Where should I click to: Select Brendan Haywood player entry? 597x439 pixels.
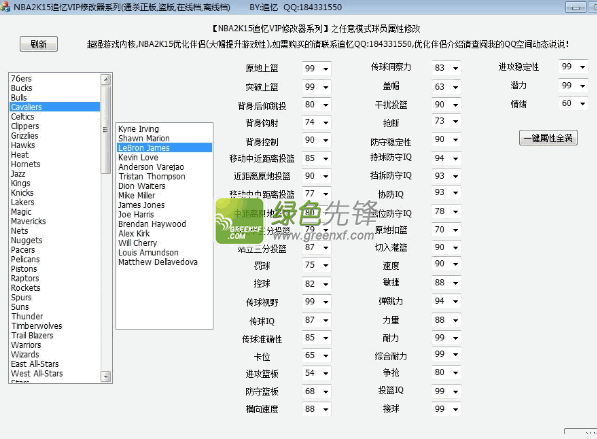(x=164, y=224)
